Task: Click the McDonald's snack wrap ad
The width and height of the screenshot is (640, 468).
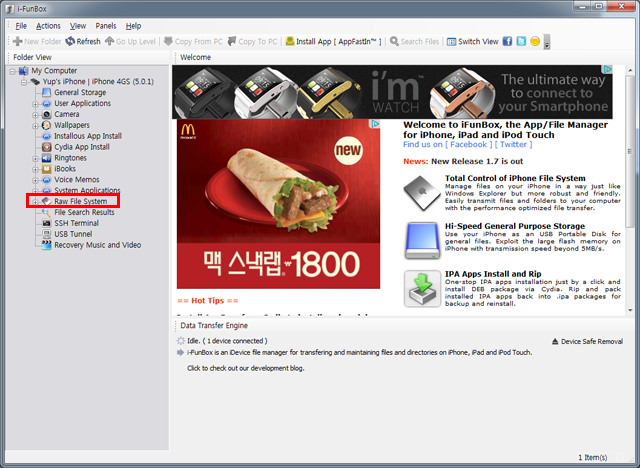Action: (x=278, y=204)
